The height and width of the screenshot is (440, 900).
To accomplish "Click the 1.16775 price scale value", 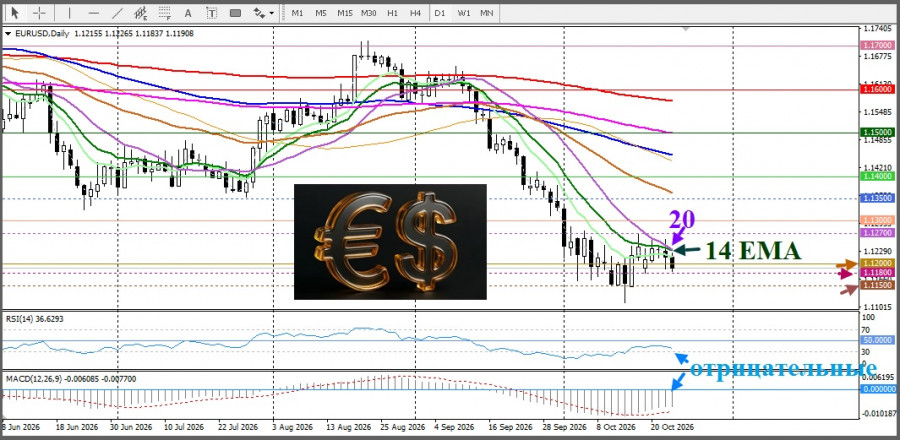I will click(x=878, y=57).
